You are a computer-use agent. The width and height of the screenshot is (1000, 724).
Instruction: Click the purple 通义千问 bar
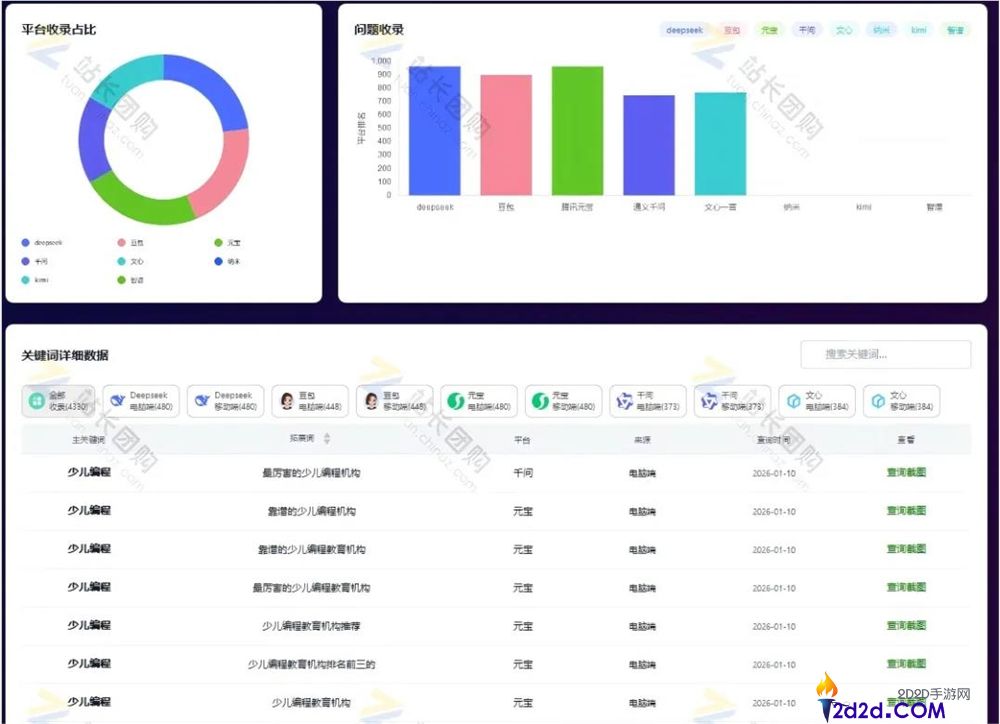(x=649, y=145)
